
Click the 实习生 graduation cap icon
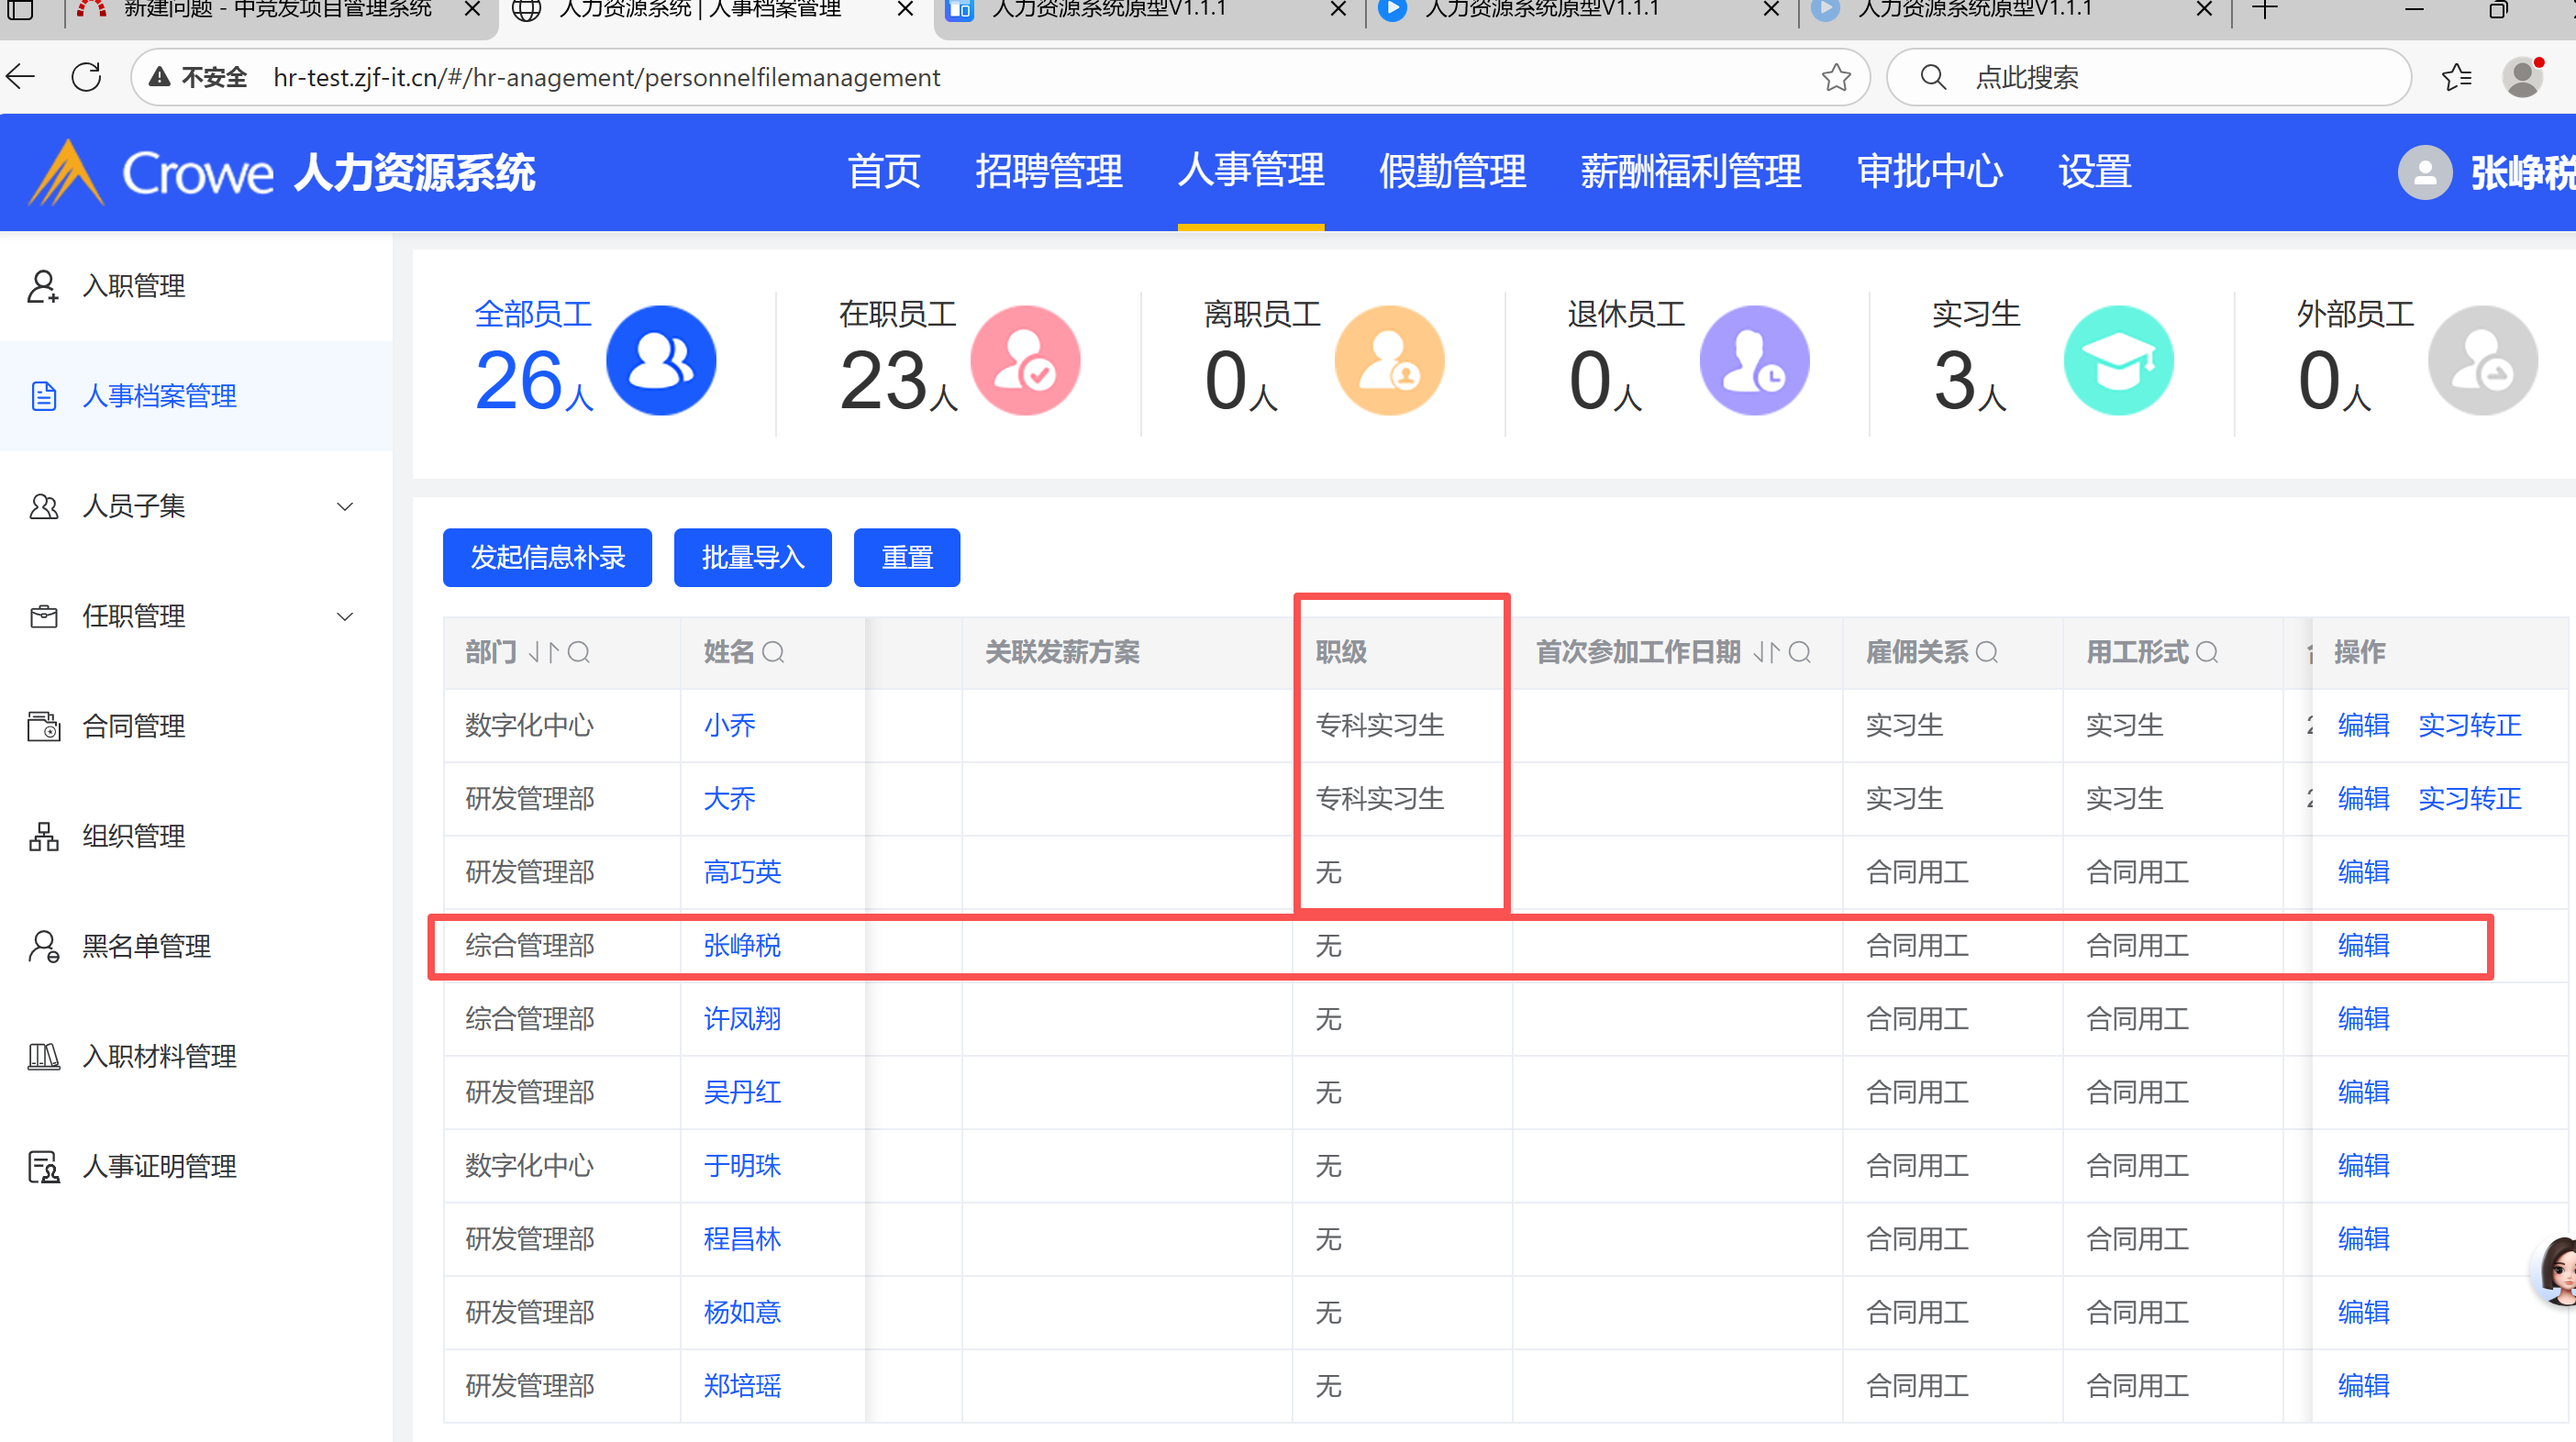2118,361
